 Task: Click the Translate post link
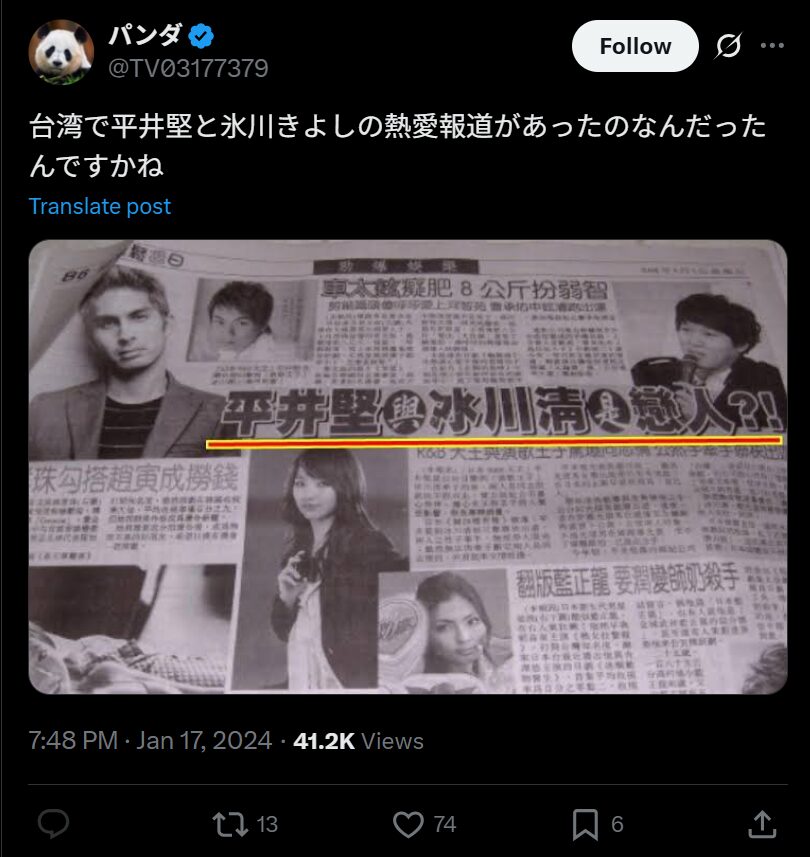pyautogui.click(x=100, y=207)
